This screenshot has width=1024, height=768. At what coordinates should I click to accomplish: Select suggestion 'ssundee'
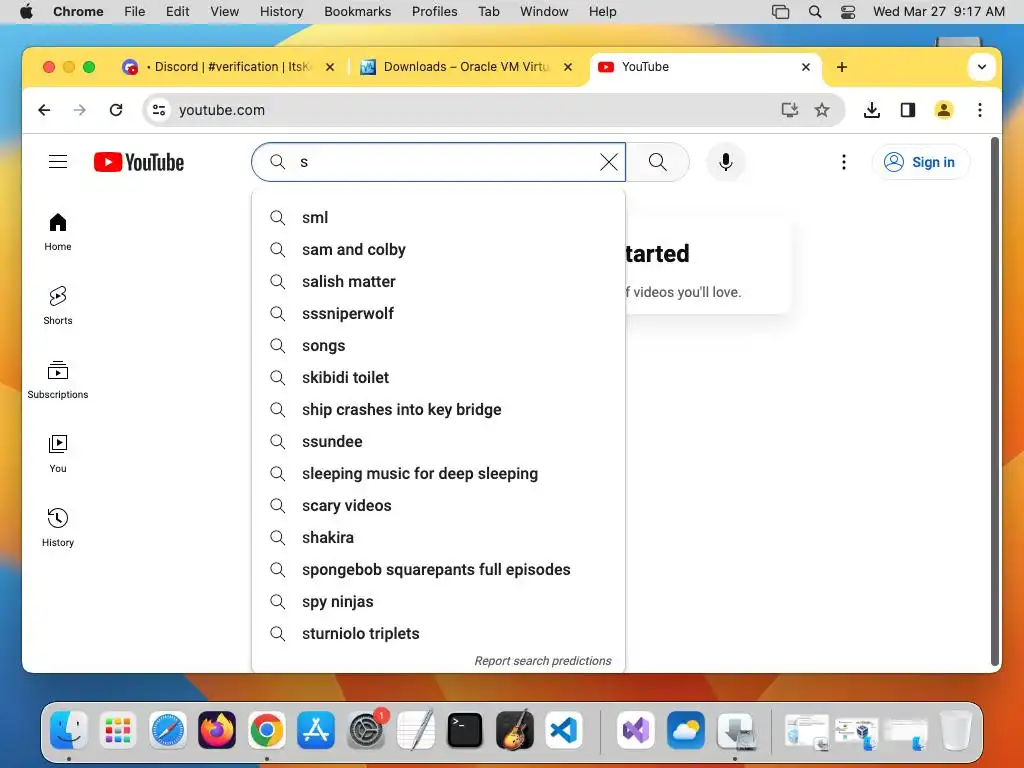[x=438, y=441]
